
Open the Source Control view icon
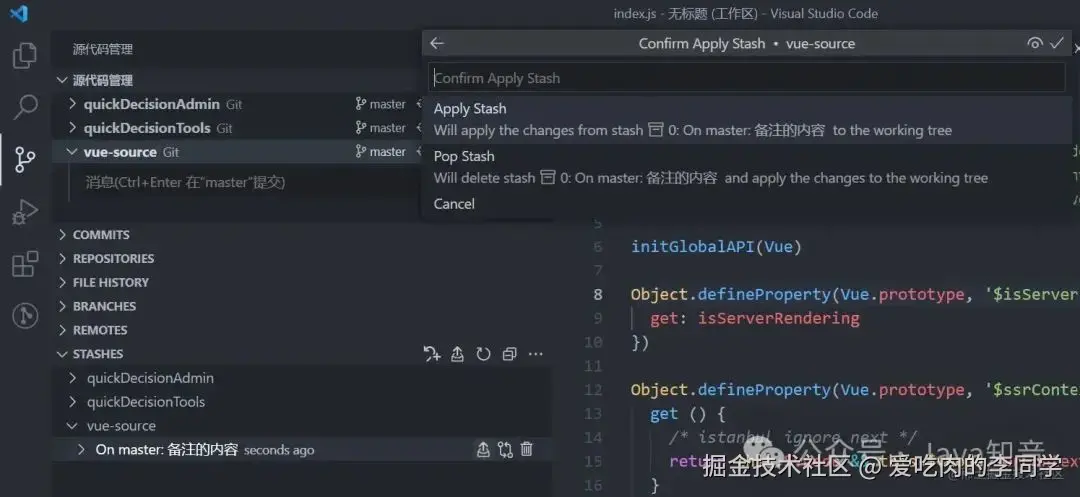point(25,160)
